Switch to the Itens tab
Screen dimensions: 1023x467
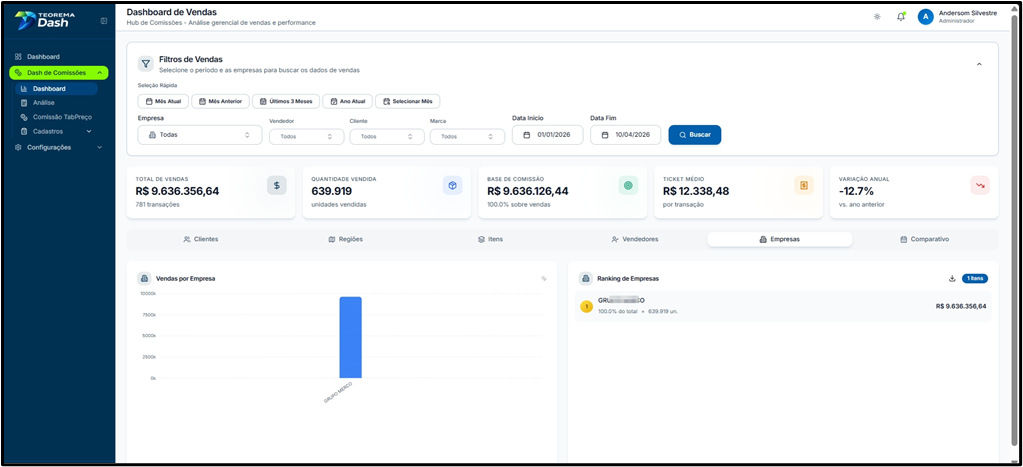490,239
